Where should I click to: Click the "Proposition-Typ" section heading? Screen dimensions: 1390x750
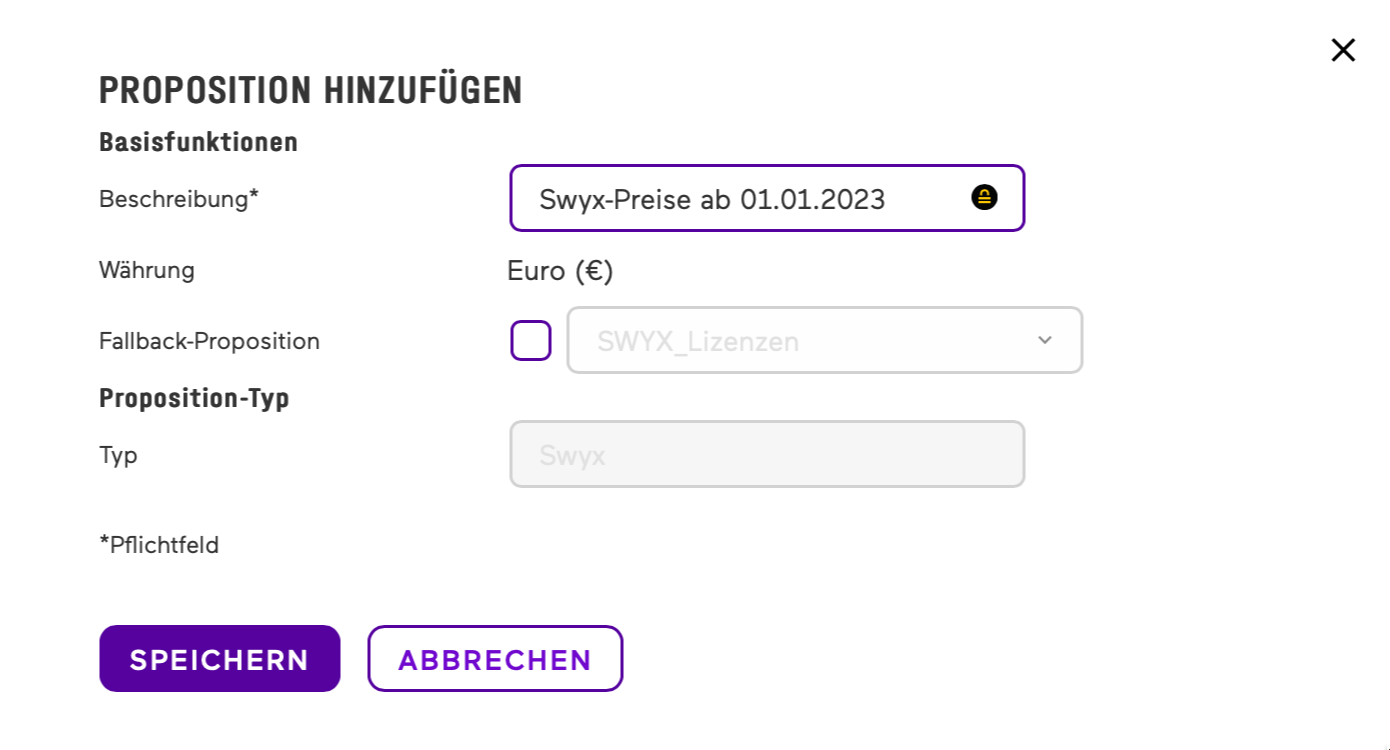point(194,398)
